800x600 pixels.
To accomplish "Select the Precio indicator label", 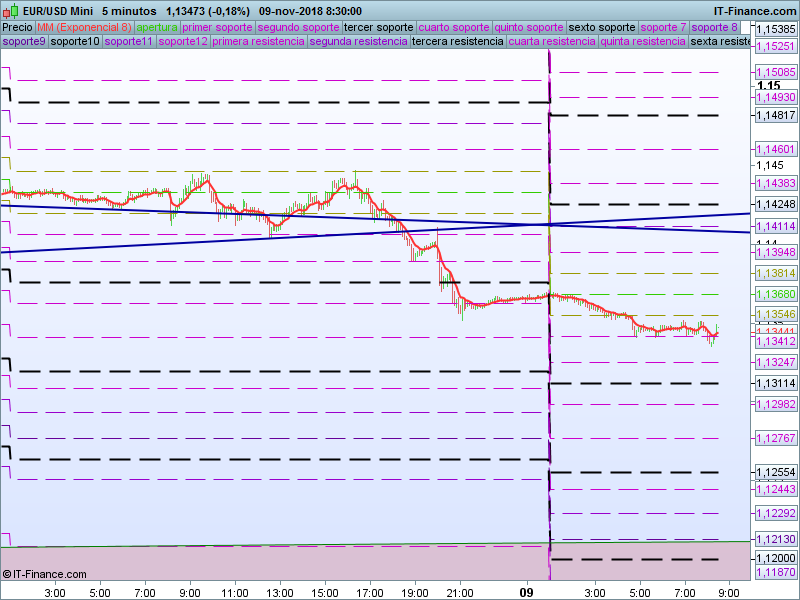I will click(x=17, y=27).
